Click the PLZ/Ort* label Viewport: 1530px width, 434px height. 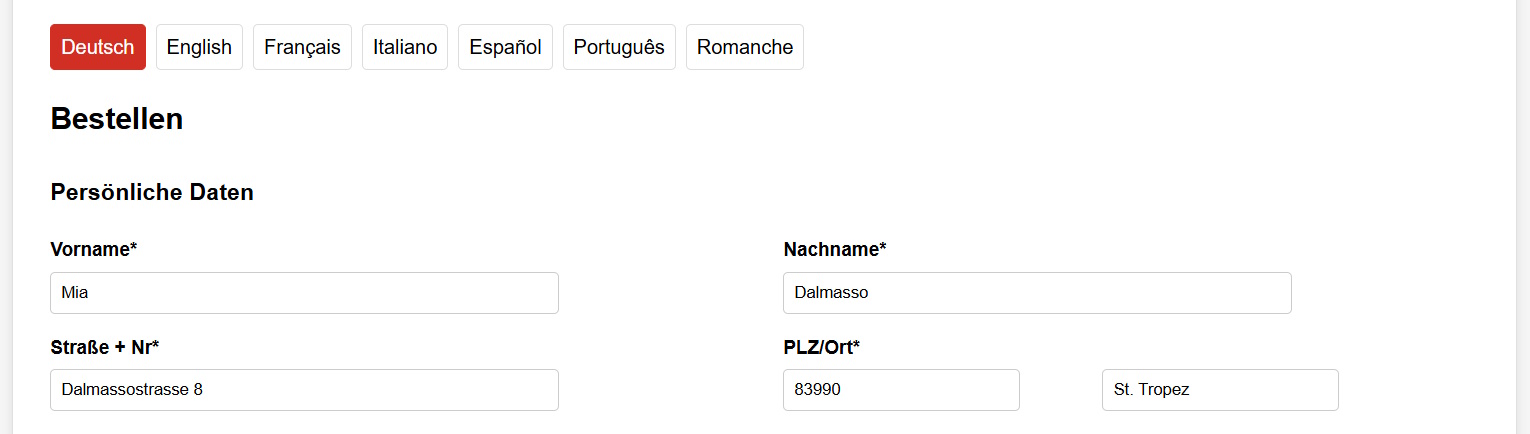click(x=822, y=347)
